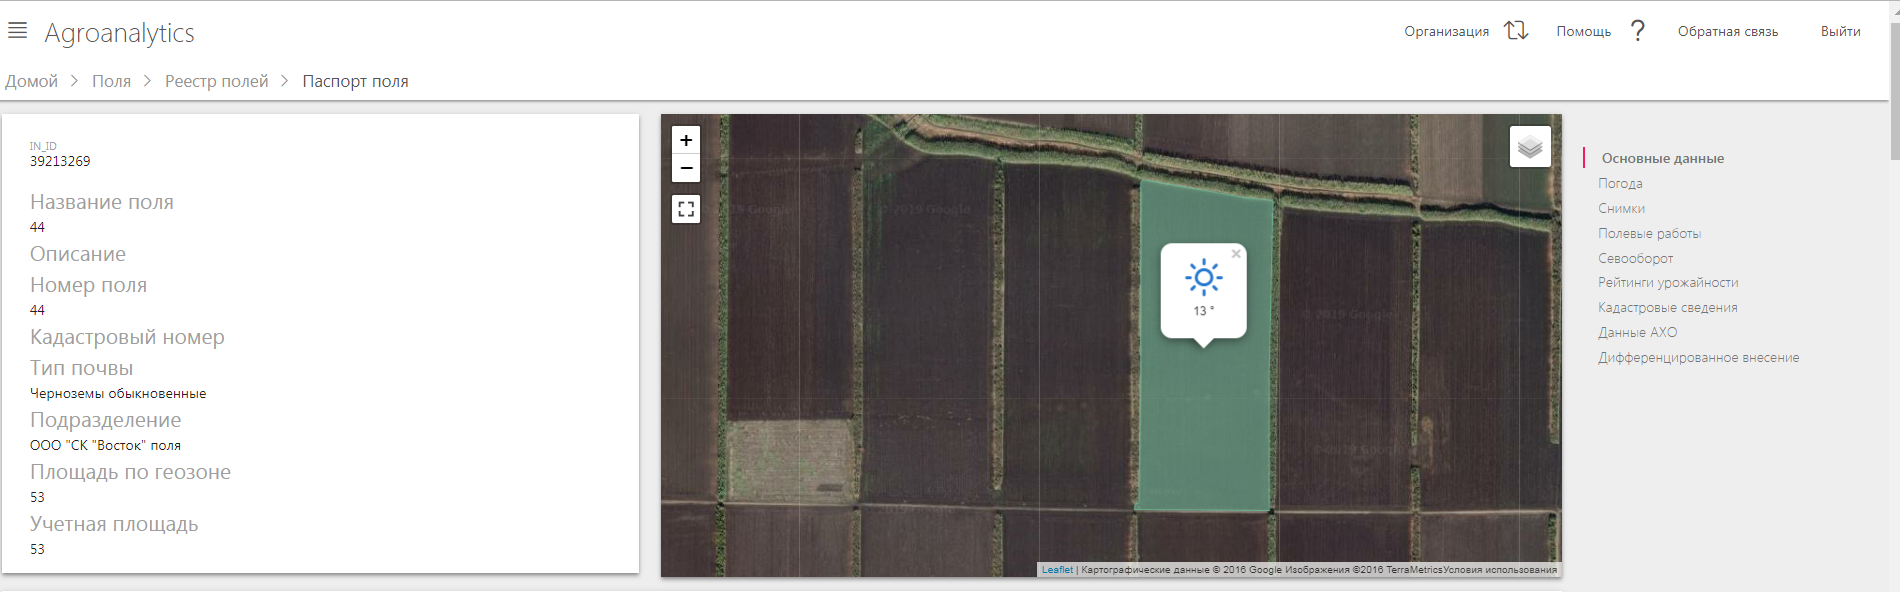Select Снимки in the side navigation
1900x592 pixels.
(x=1621, y=208)
